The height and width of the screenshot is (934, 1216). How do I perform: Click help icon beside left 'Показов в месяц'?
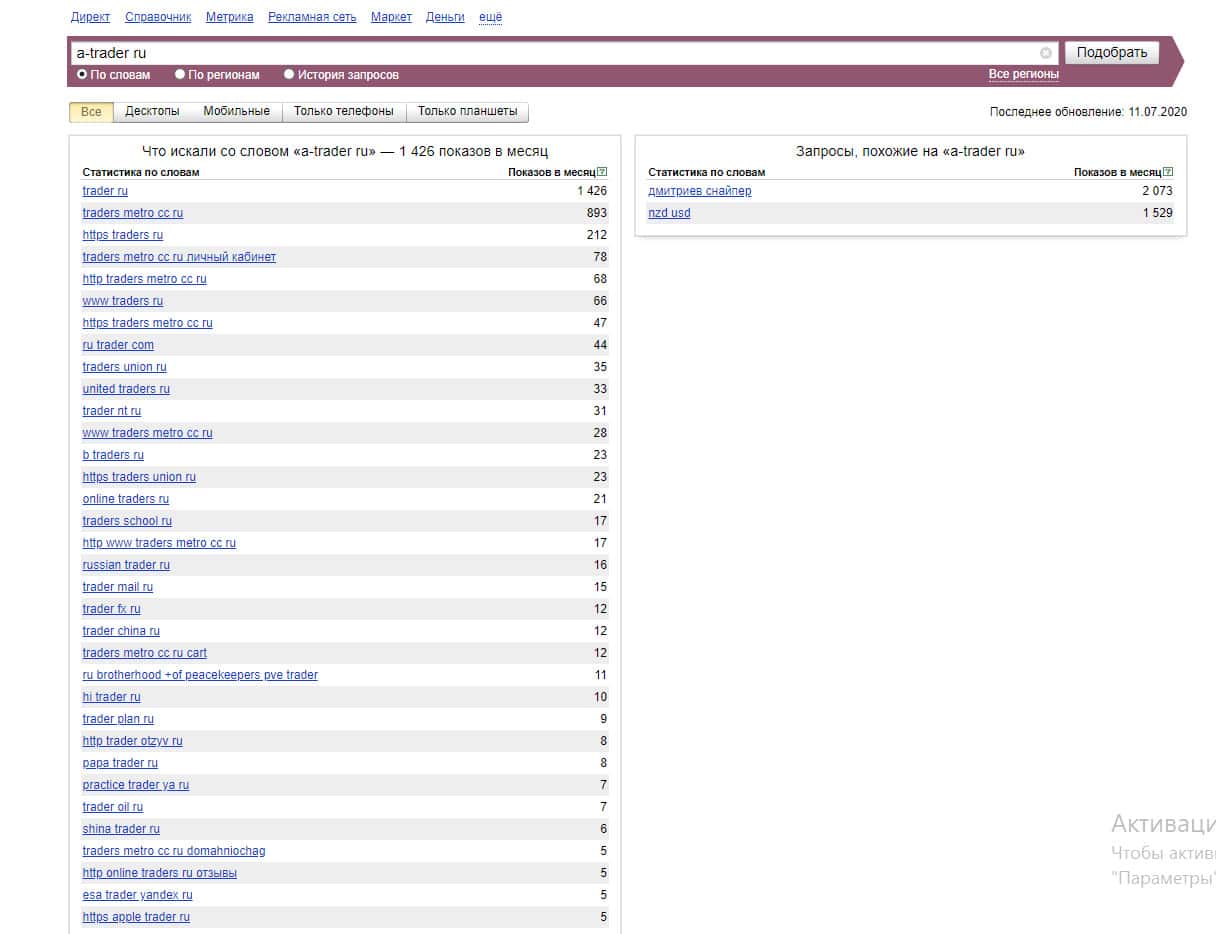point(602,172)
